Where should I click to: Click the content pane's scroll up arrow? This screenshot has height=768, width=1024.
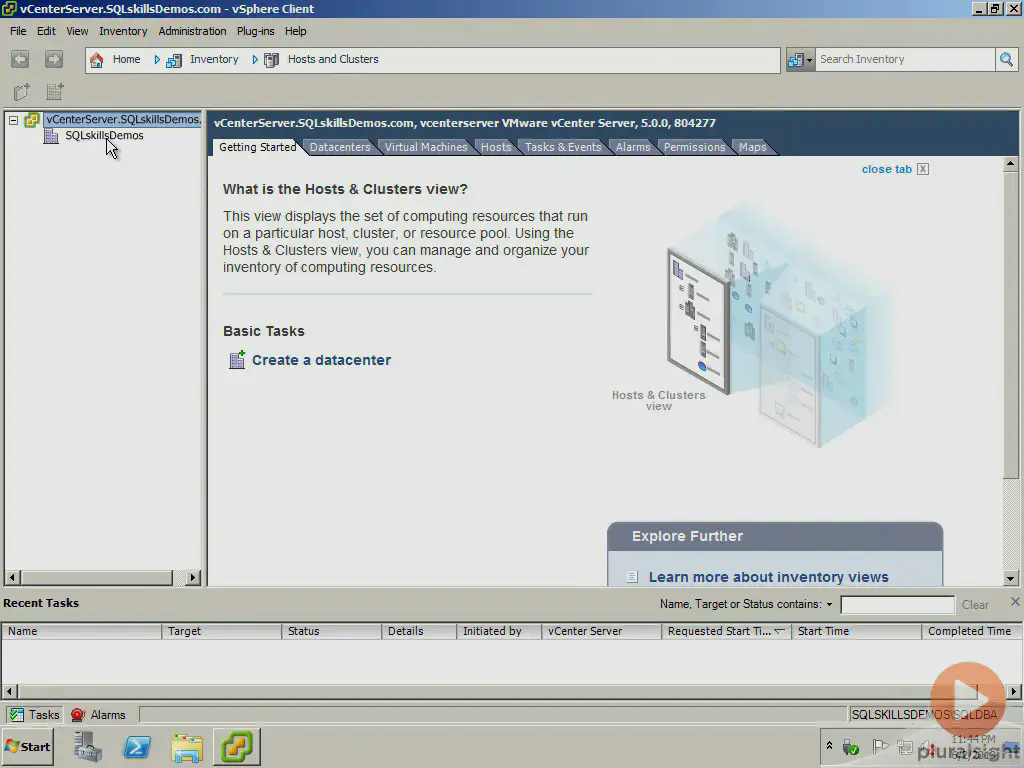tap(1010, 164)
